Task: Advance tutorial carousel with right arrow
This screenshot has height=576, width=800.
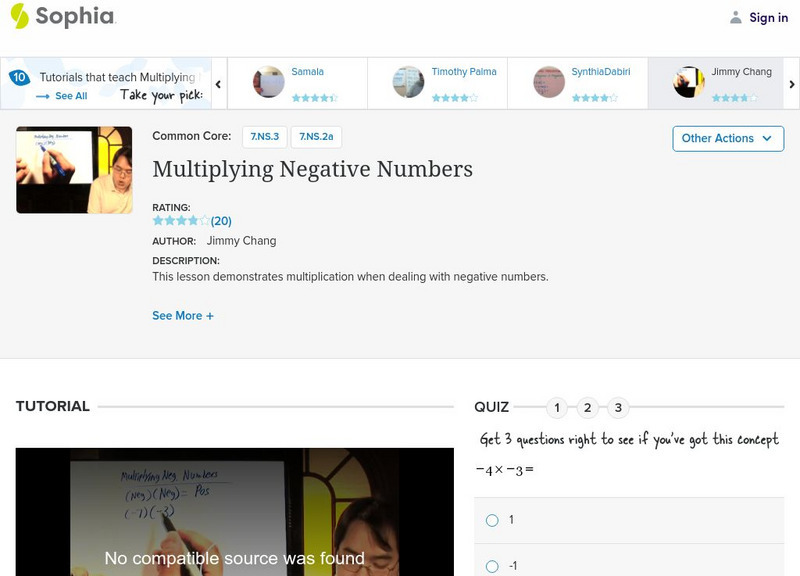Action: [x=792, y=84]
